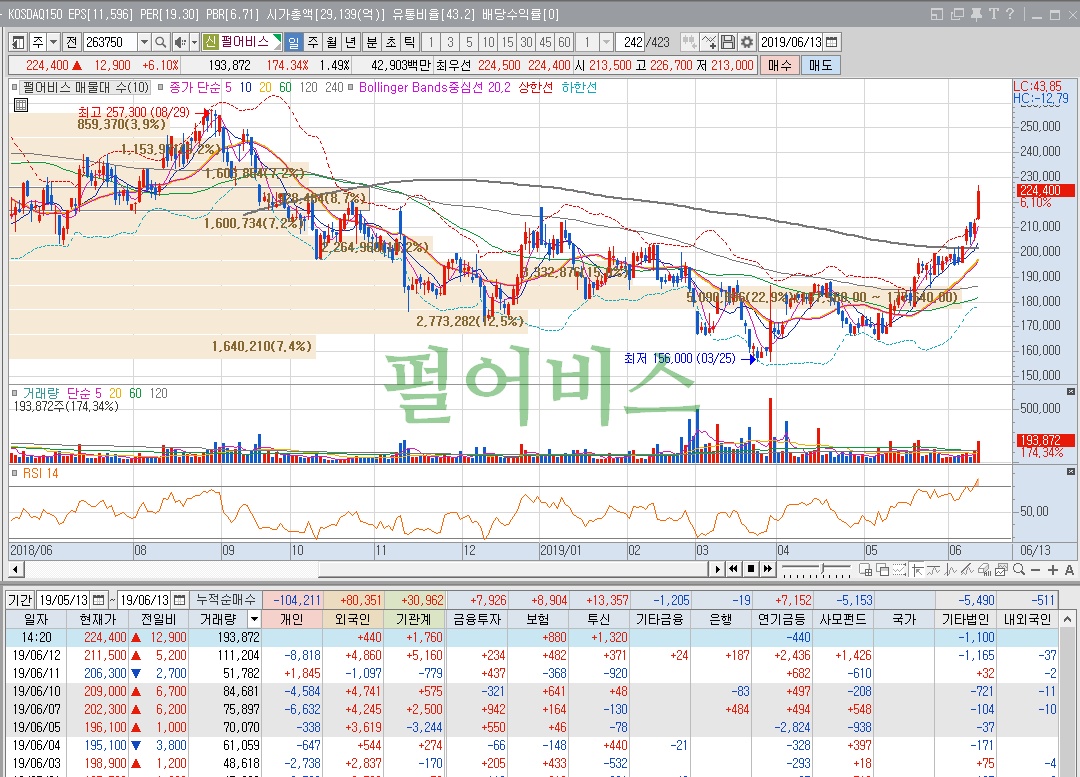
Task: Click the diagonal trend line tool icon
Action: pos(967,570)
